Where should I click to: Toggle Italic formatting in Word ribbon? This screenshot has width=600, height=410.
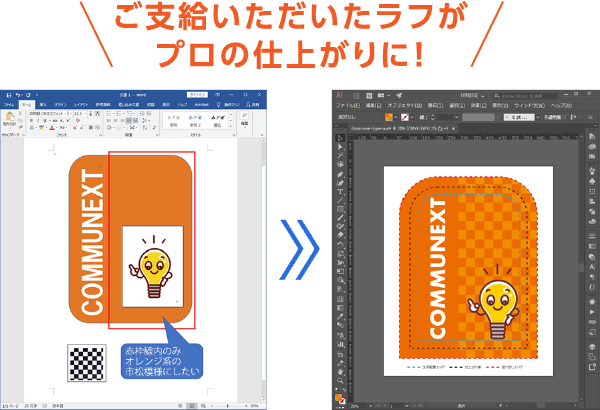(38, 123)
